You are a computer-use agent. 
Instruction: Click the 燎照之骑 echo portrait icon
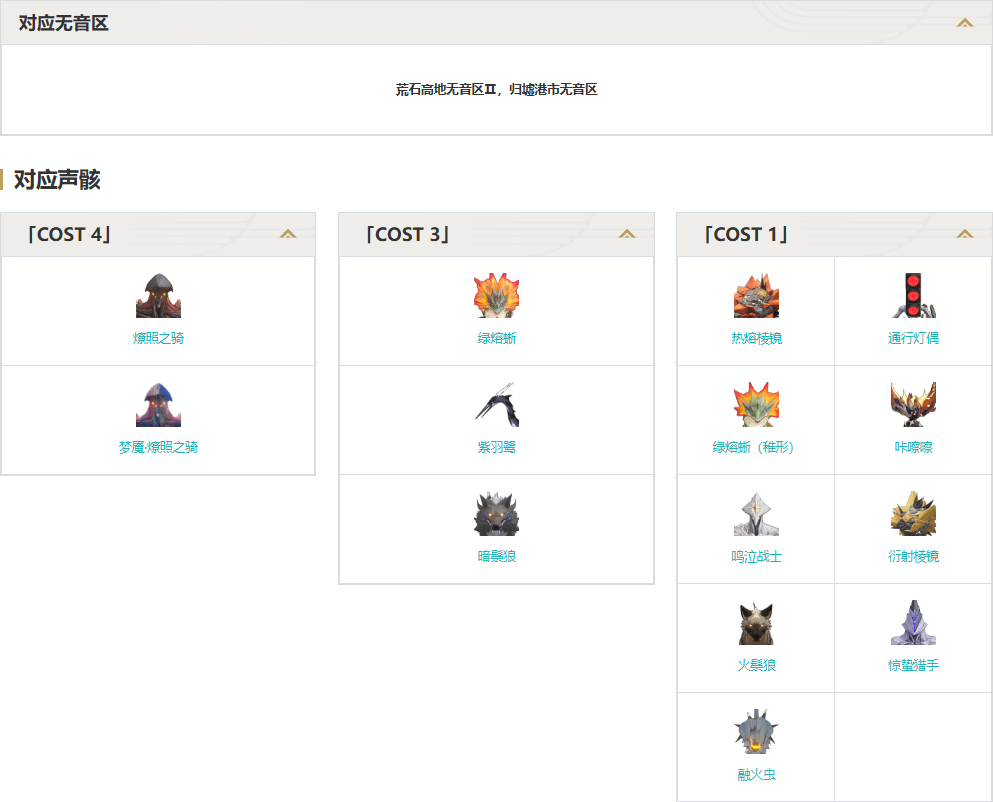pos(158,296)
